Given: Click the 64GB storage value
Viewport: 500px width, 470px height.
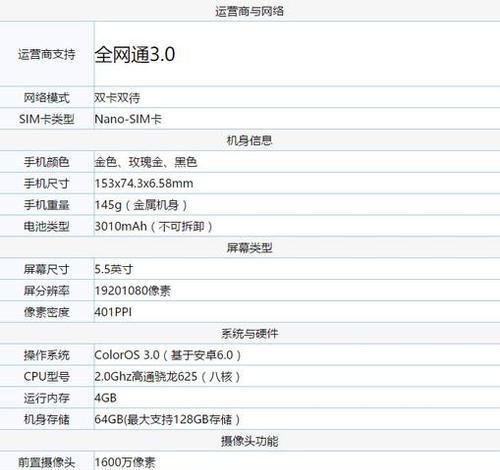Looking at the screenshot, I should pyautogui.click(x=167, y=419).
